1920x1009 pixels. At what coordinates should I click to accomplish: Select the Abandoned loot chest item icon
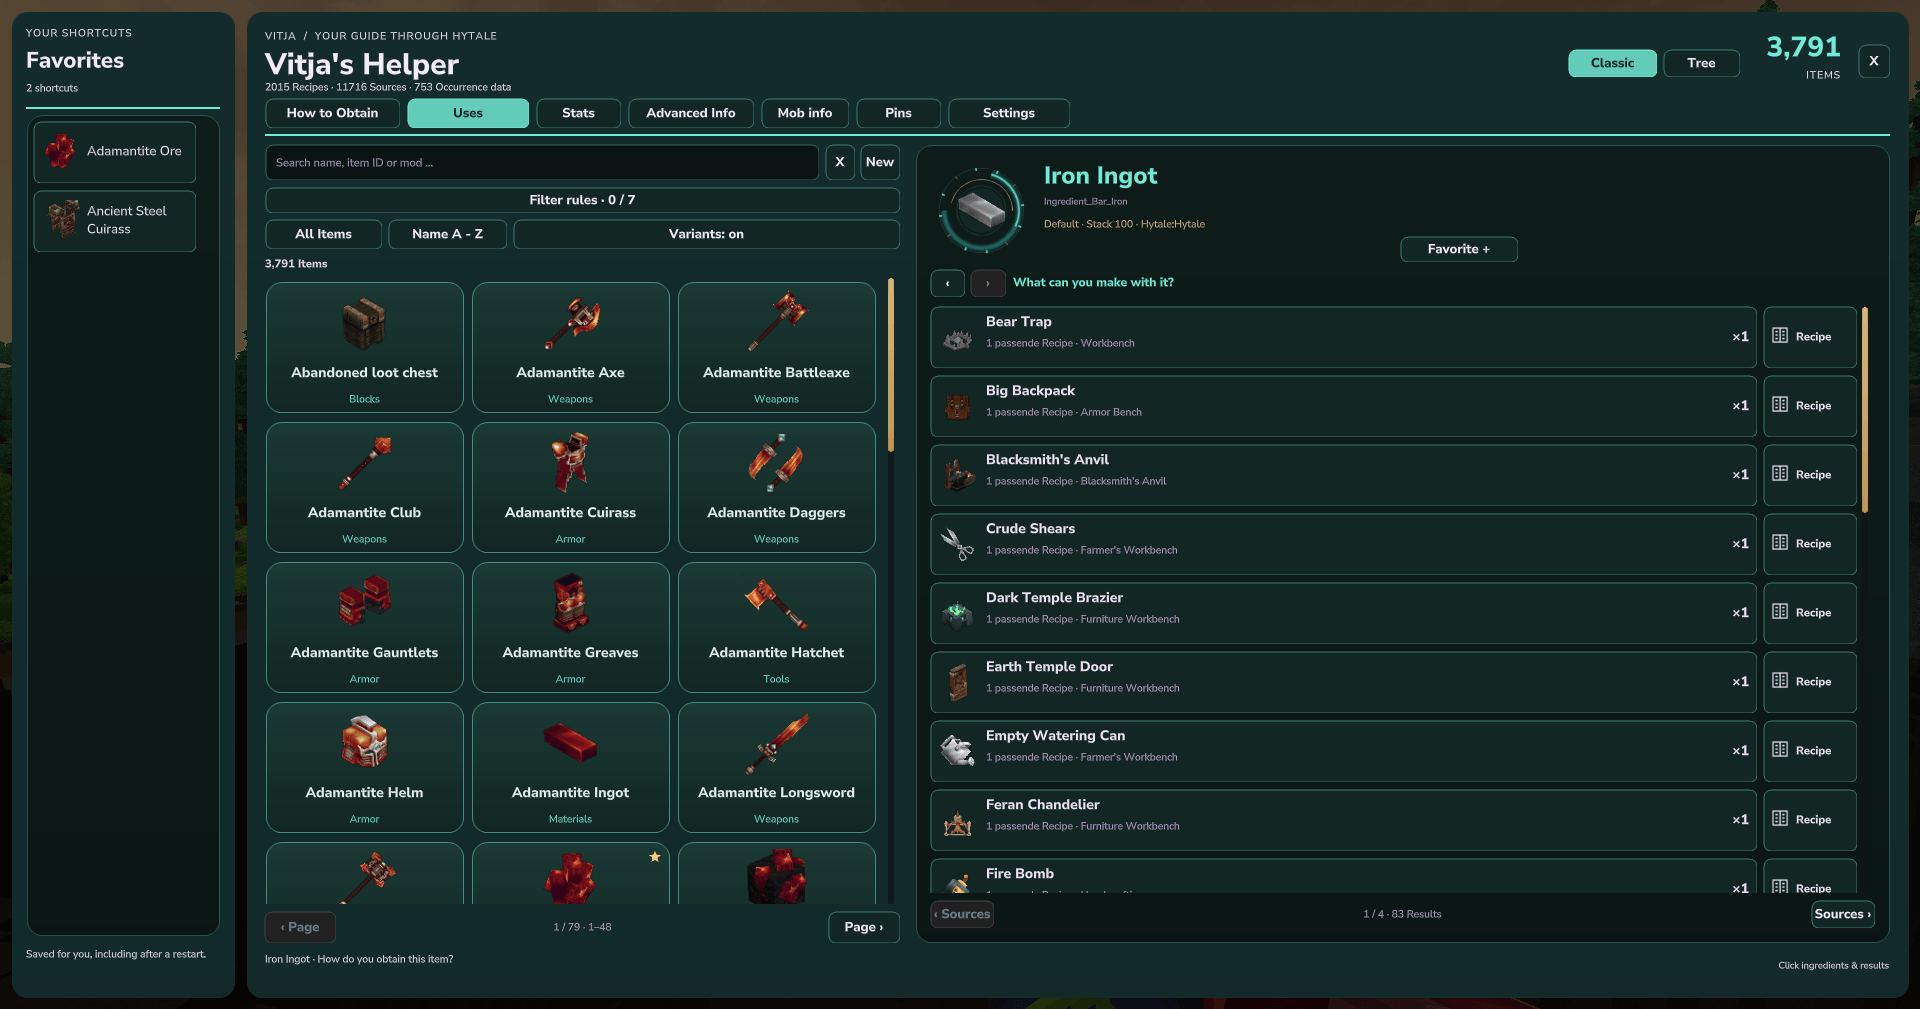364,324
